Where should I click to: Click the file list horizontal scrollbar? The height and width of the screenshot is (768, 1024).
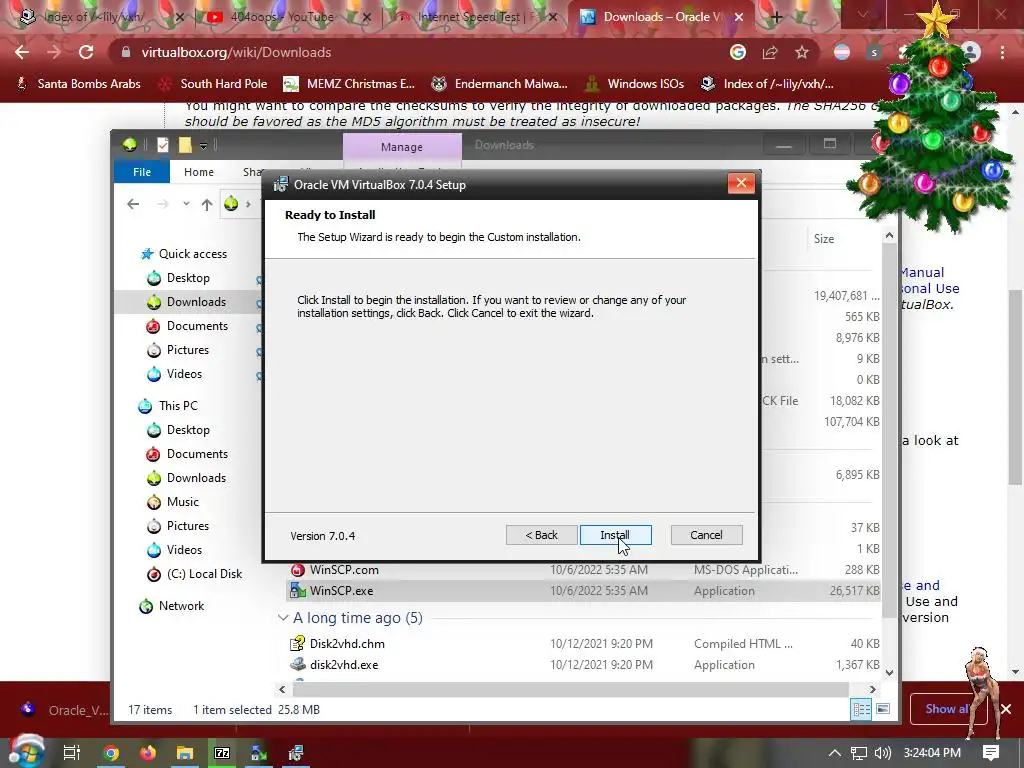click(570, 690)
